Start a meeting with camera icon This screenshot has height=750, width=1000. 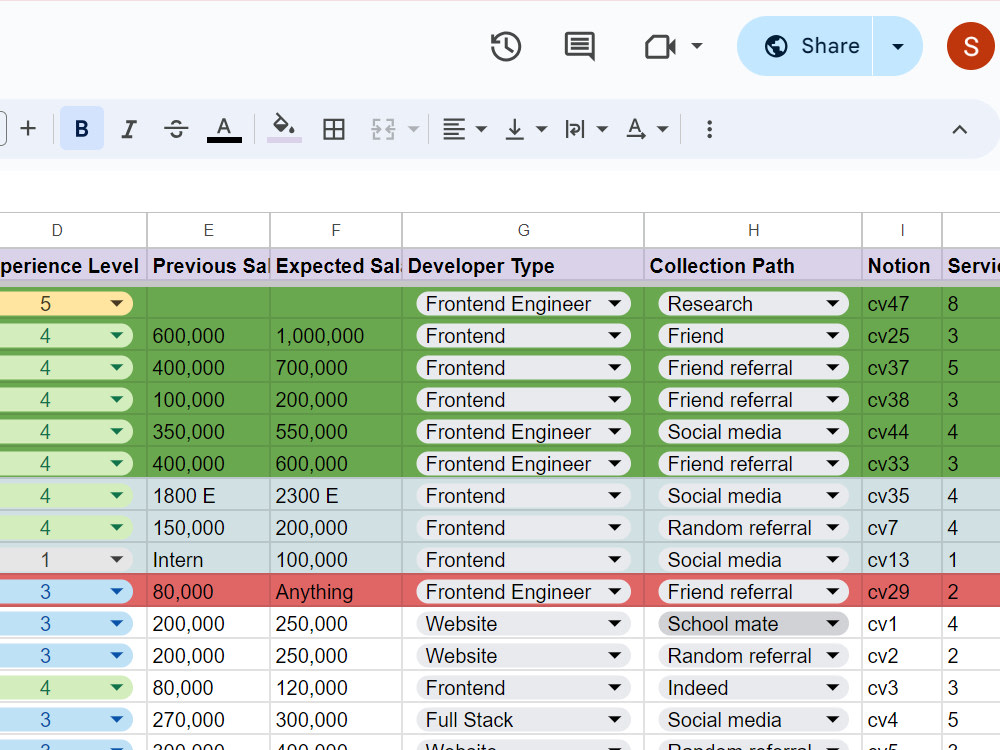tap(660, 47)
